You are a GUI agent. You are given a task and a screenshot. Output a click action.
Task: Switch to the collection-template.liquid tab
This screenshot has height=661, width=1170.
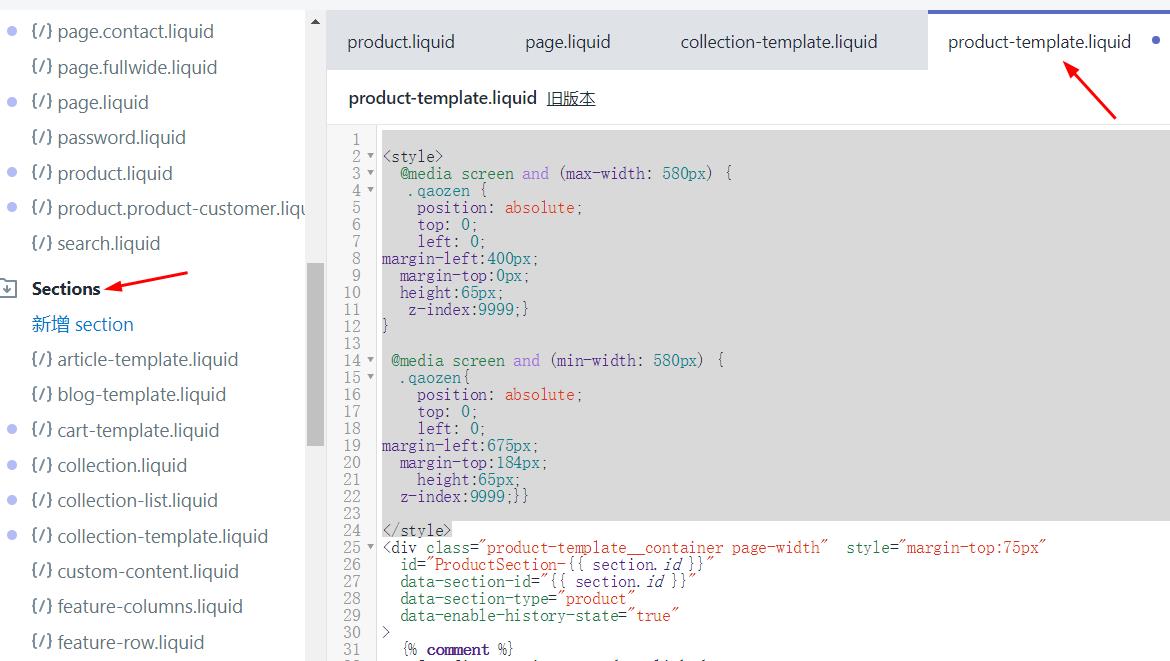tap(778, 42)
